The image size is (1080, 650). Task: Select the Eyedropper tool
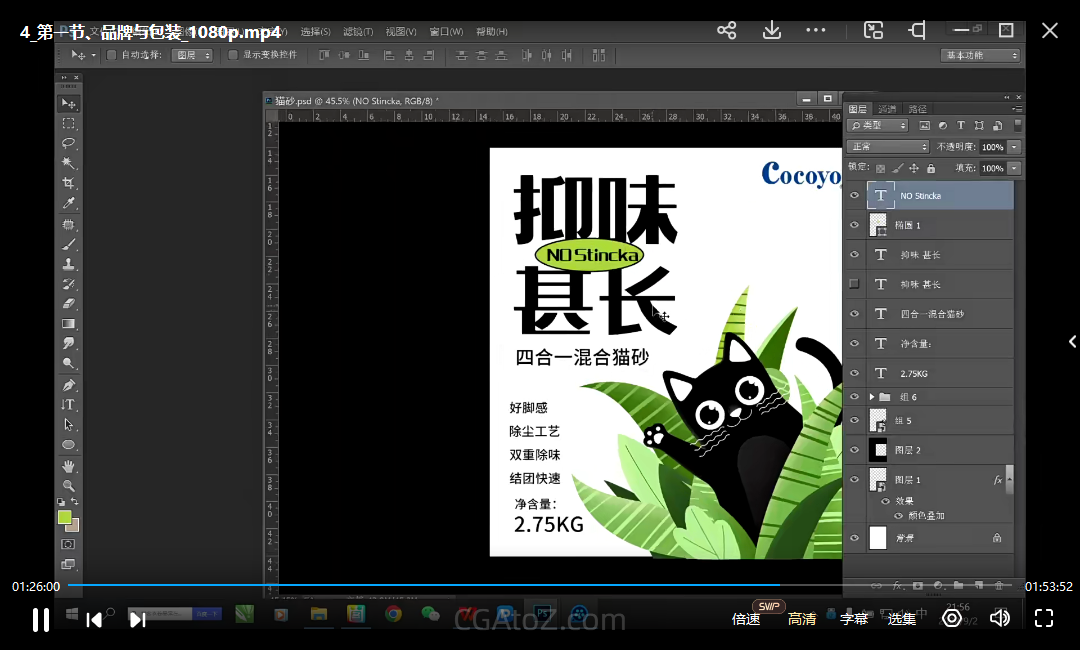point(68,203)
